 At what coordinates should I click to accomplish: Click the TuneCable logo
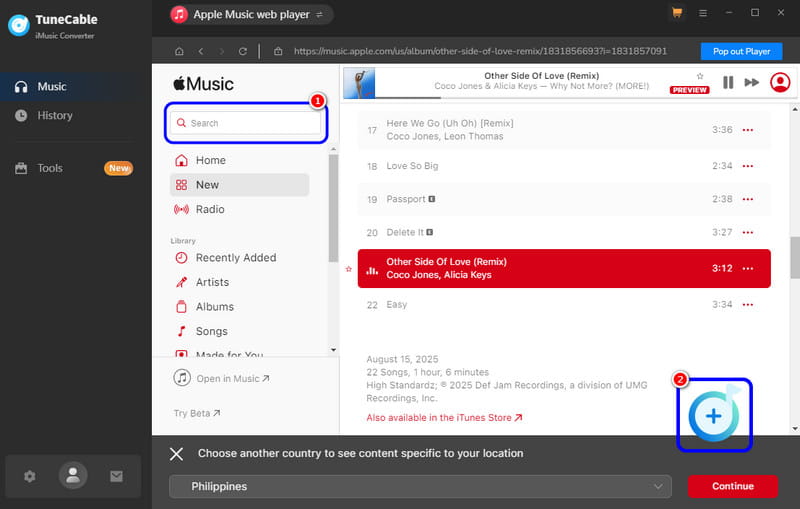pyautogui.click(x=19, y=26)
